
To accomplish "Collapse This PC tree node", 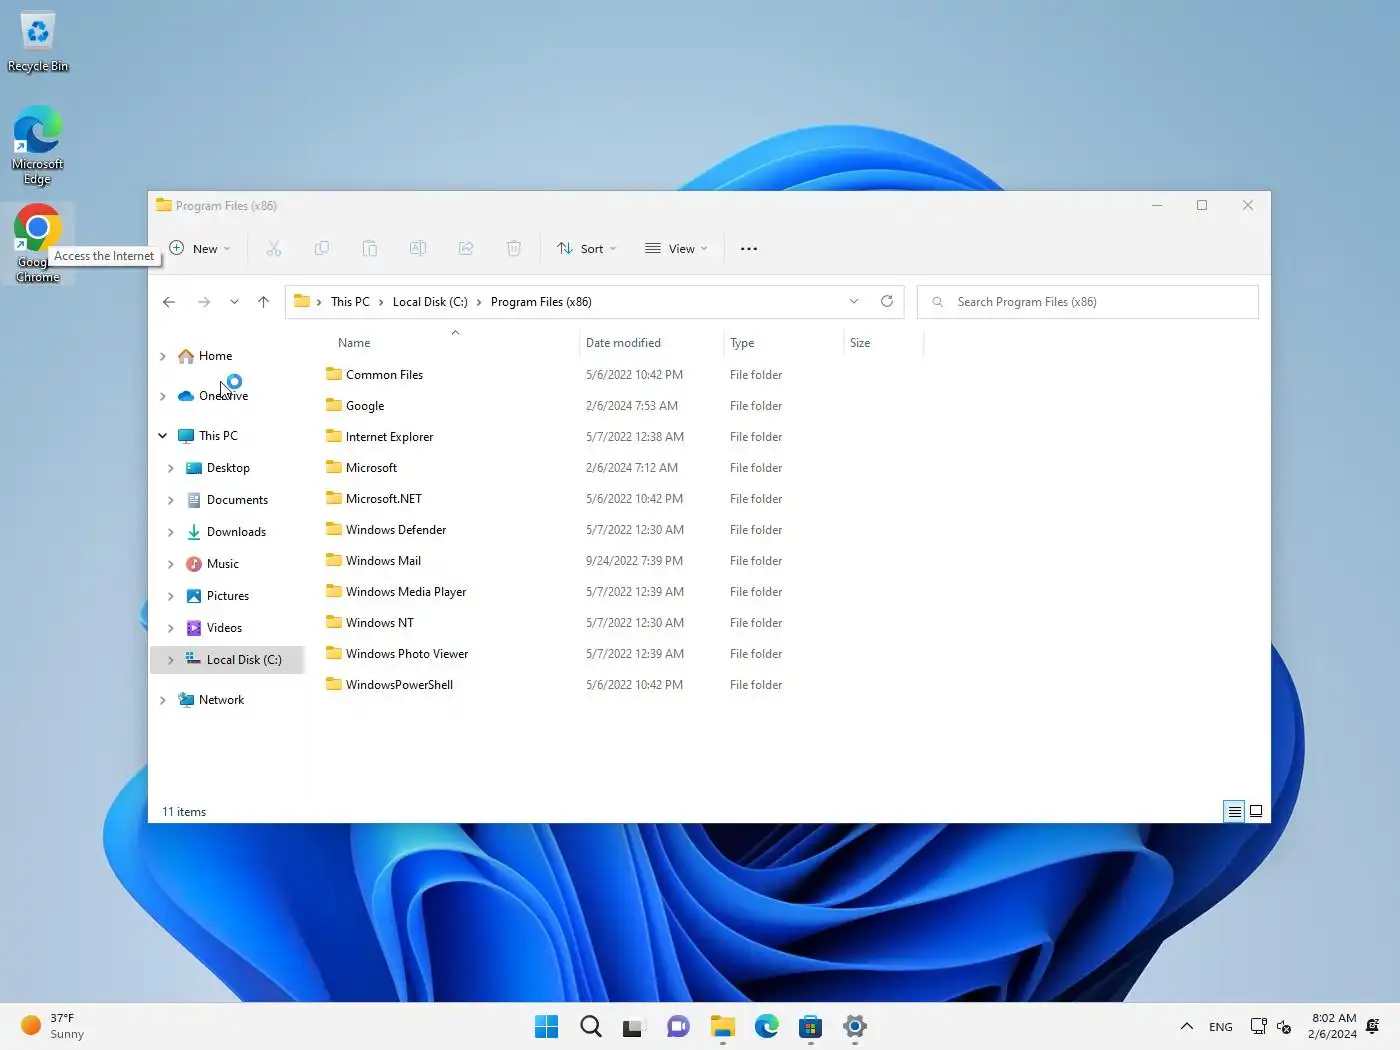I will click(163, 436).
